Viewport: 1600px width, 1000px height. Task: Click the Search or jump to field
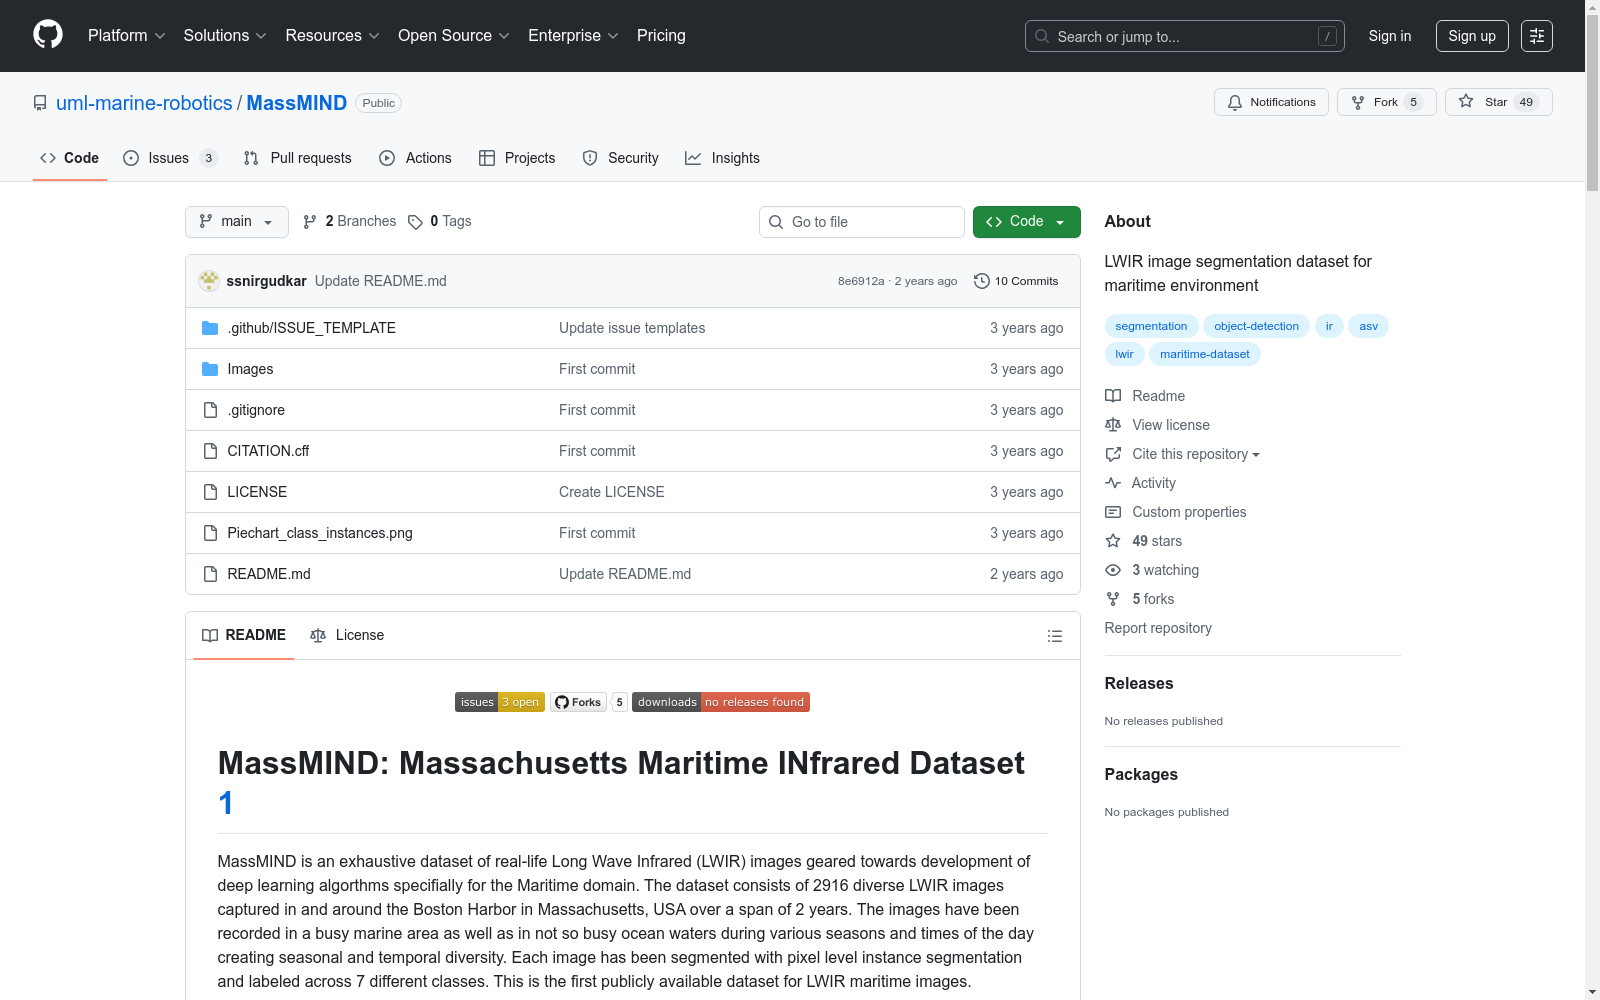(1185, 36)
